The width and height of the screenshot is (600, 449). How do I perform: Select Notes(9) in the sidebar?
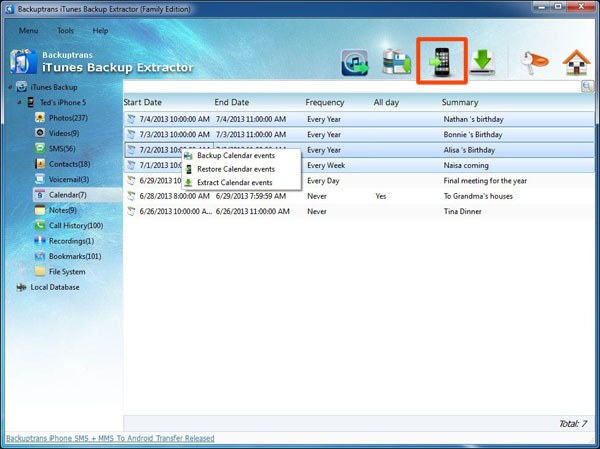[63, 210]
